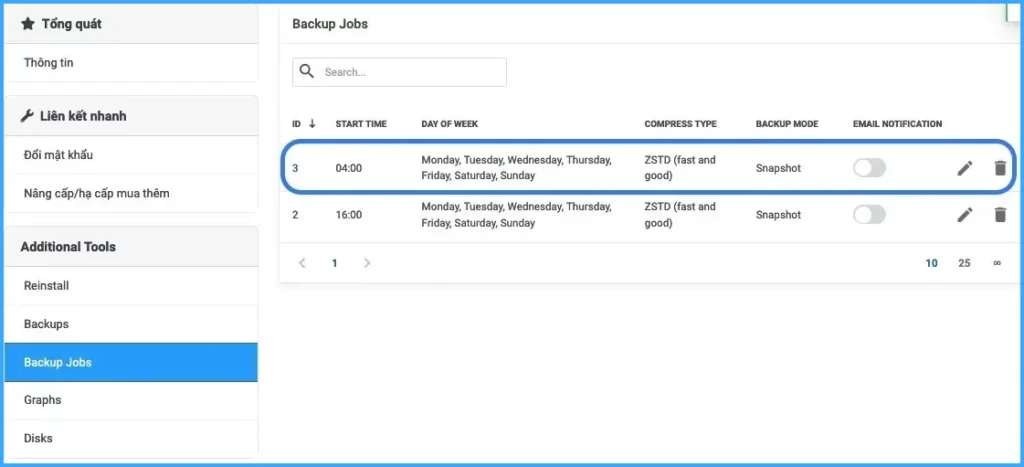Click days of week in job 3 row

point(517,168)
